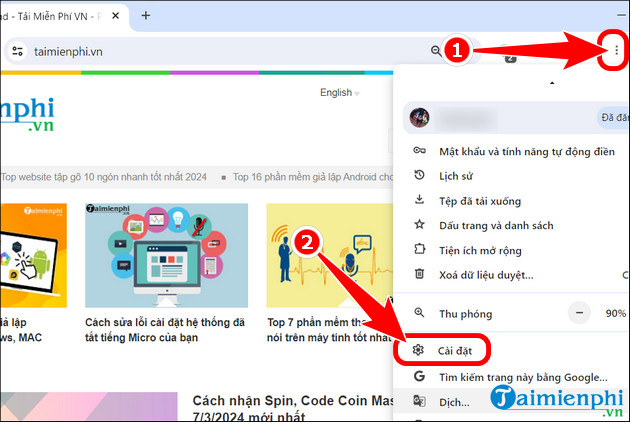Viewport: 630px width, 422px height.
Task: Click the profile avatar in the menu
Action: 419,117
